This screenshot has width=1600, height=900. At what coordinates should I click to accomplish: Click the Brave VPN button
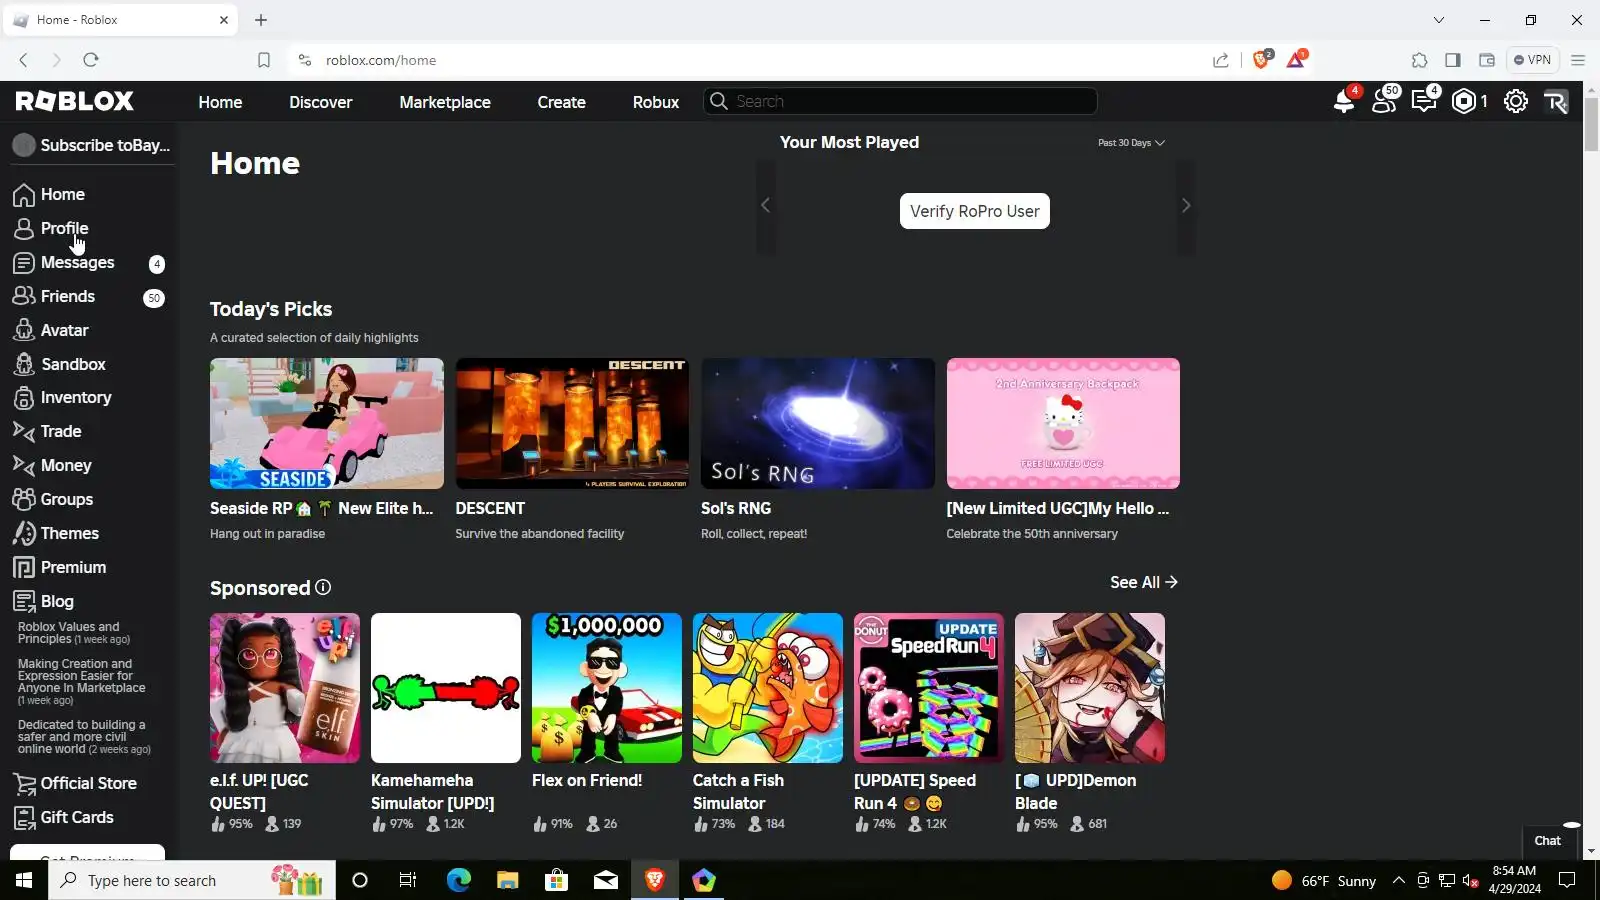click(1532, 60)
